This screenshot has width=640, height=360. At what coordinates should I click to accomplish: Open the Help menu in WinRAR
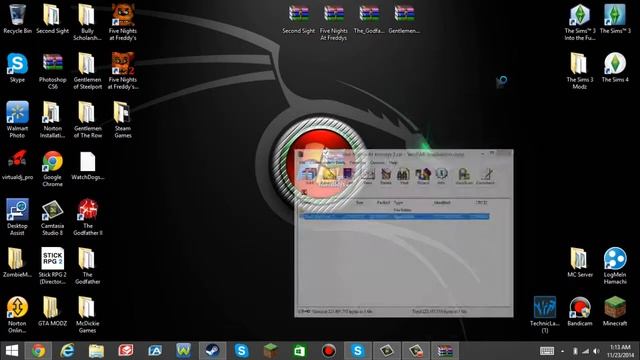coord(393,162)
